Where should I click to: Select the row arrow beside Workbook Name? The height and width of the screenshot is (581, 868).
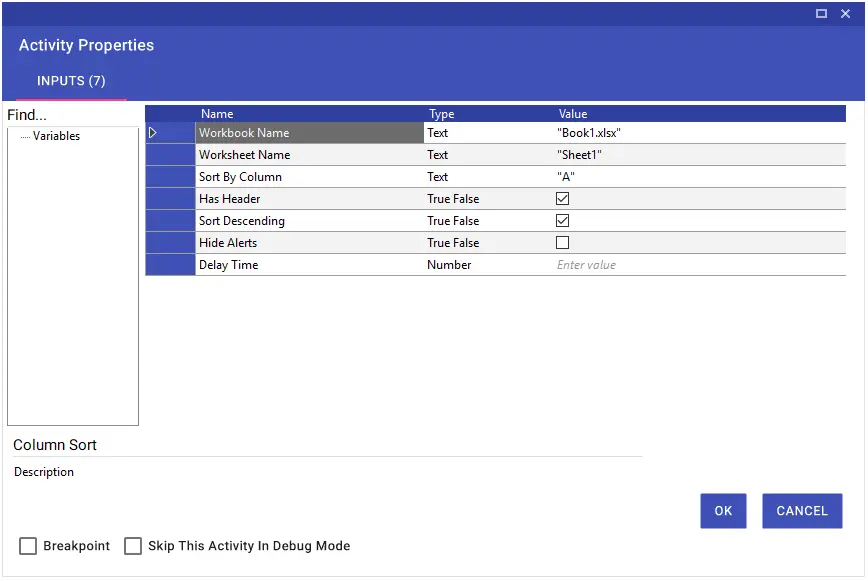coord(153,133)
